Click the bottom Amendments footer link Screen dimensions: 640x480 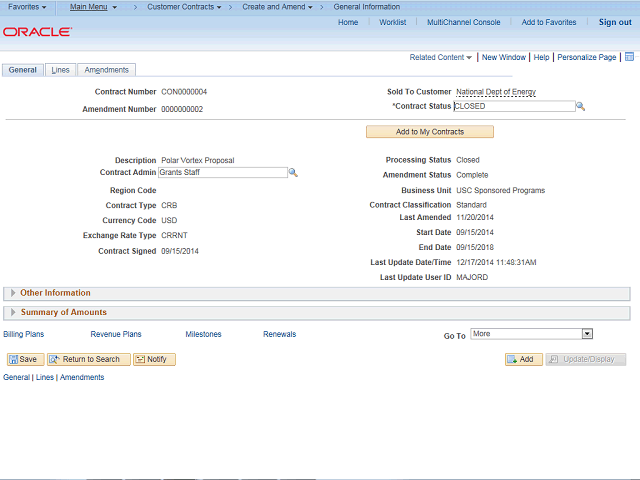[82, 377]
